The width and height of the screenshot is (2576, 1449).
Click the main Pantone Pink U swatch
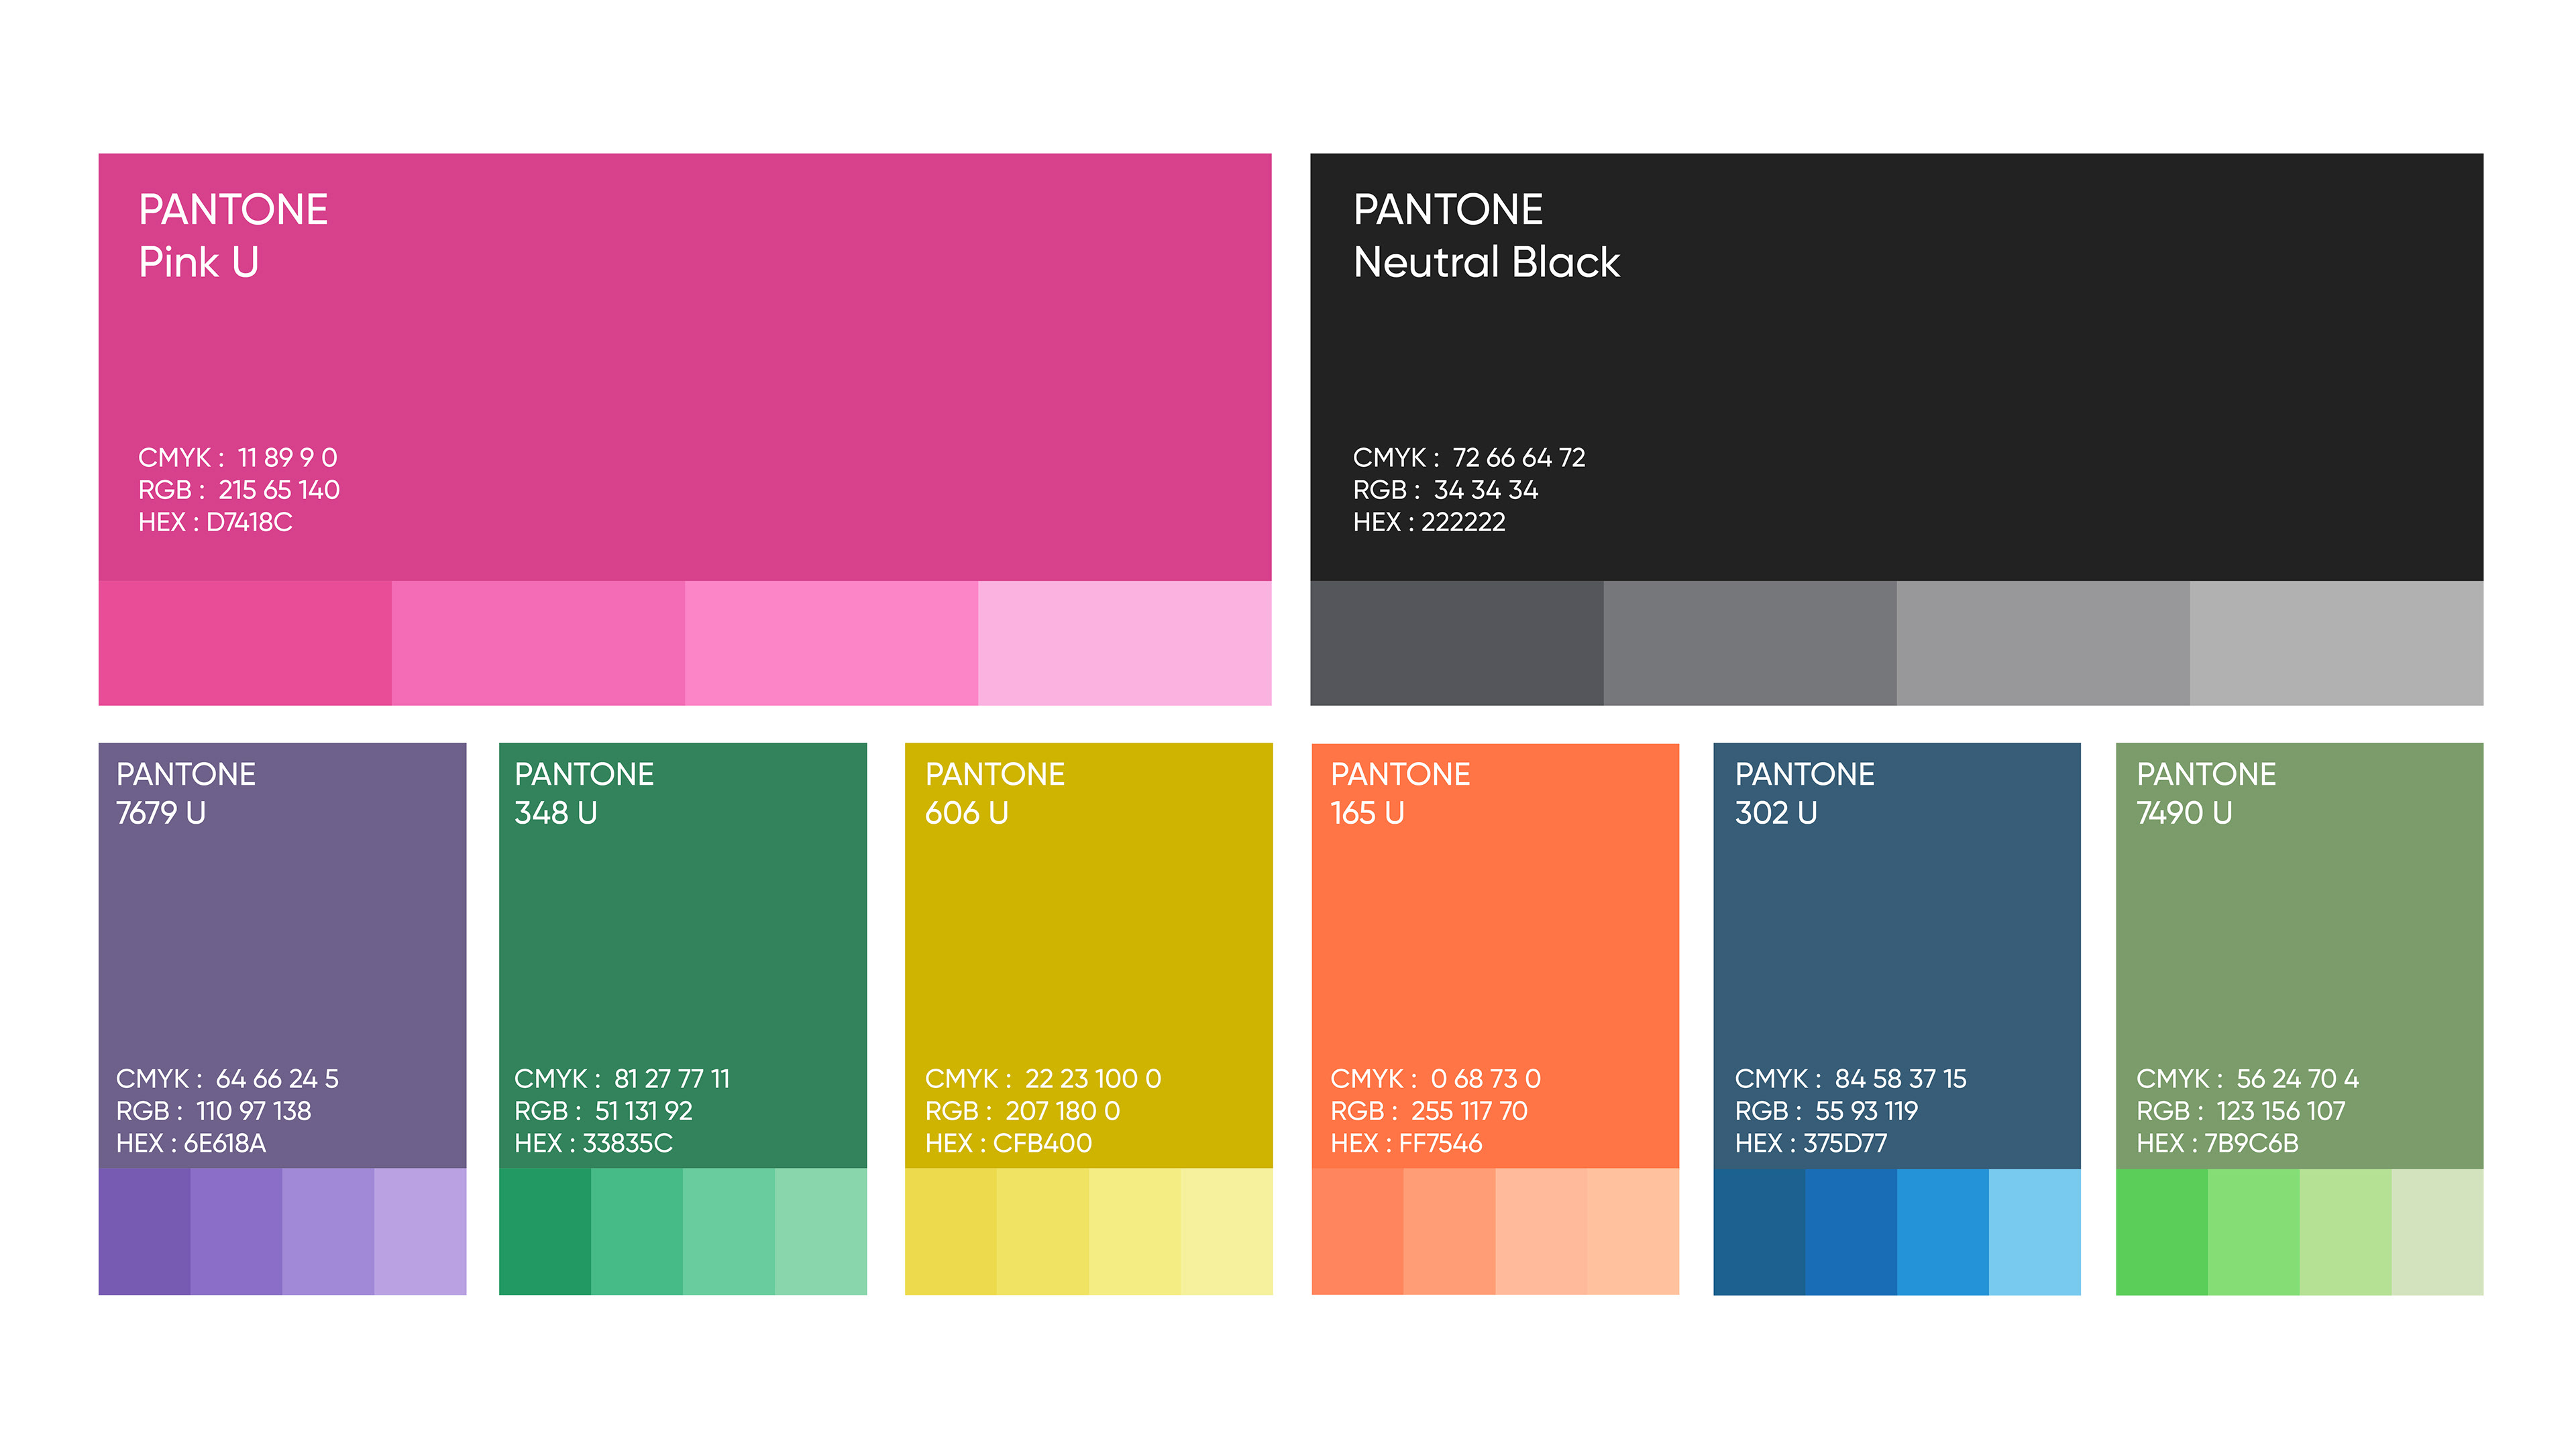click(685, 367)
